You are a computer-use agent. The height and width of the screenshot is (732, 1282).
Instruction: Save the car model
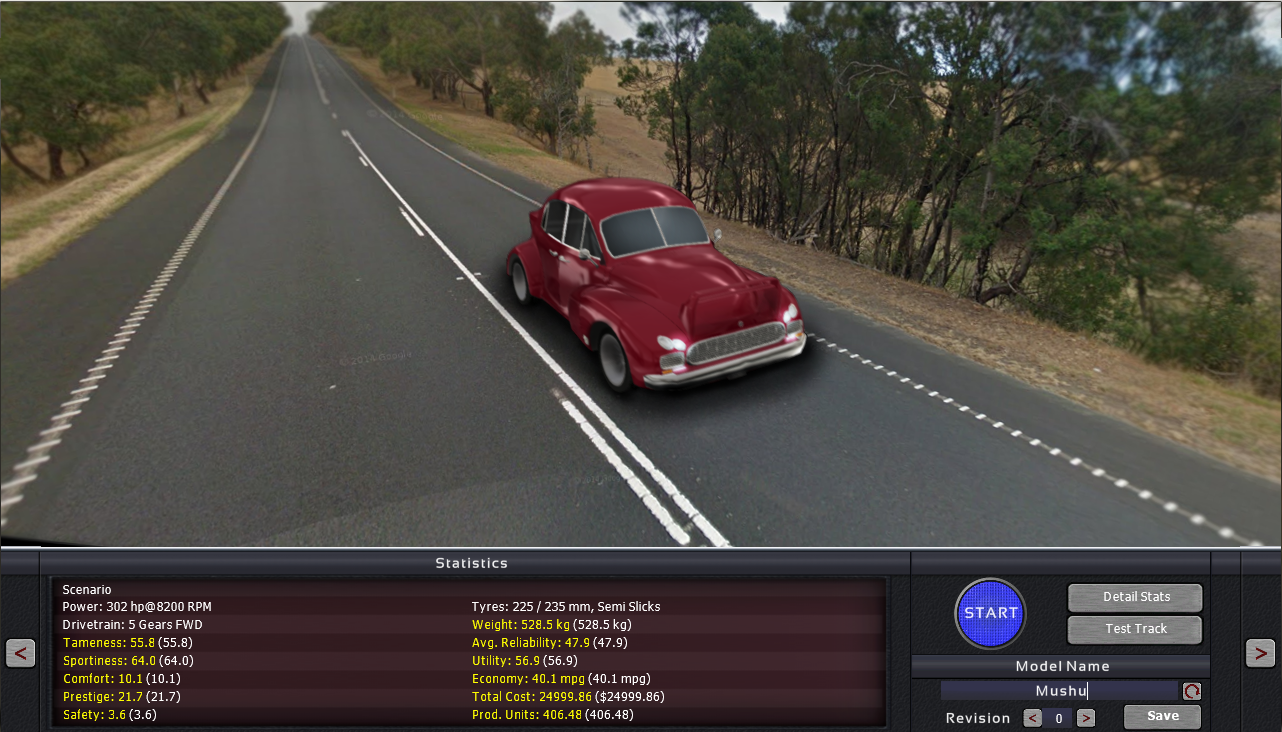1162,716
